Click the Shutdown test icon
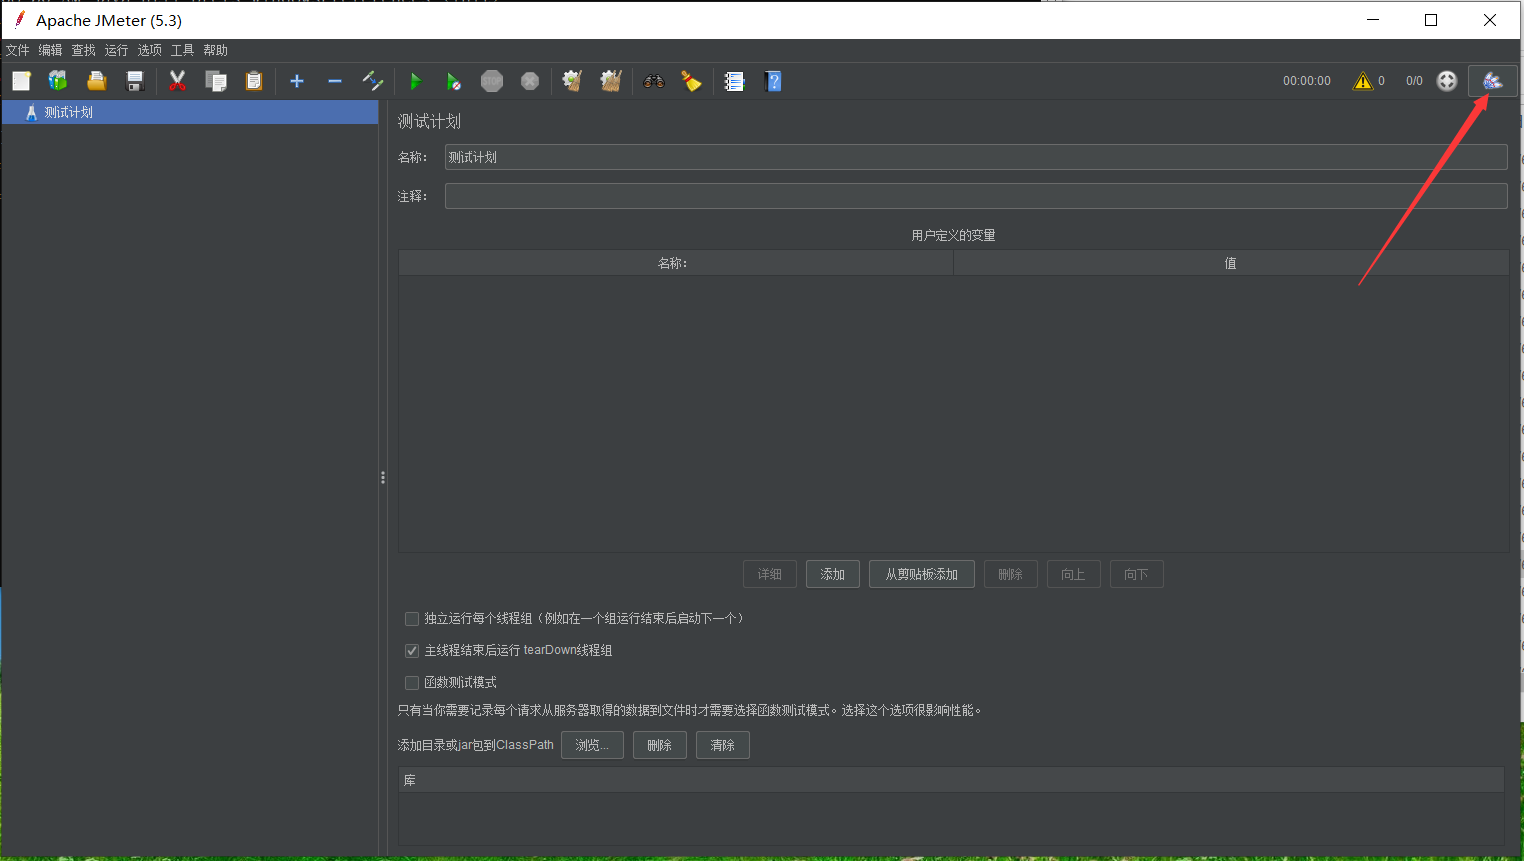1524x861 pixels. [530, 81]
